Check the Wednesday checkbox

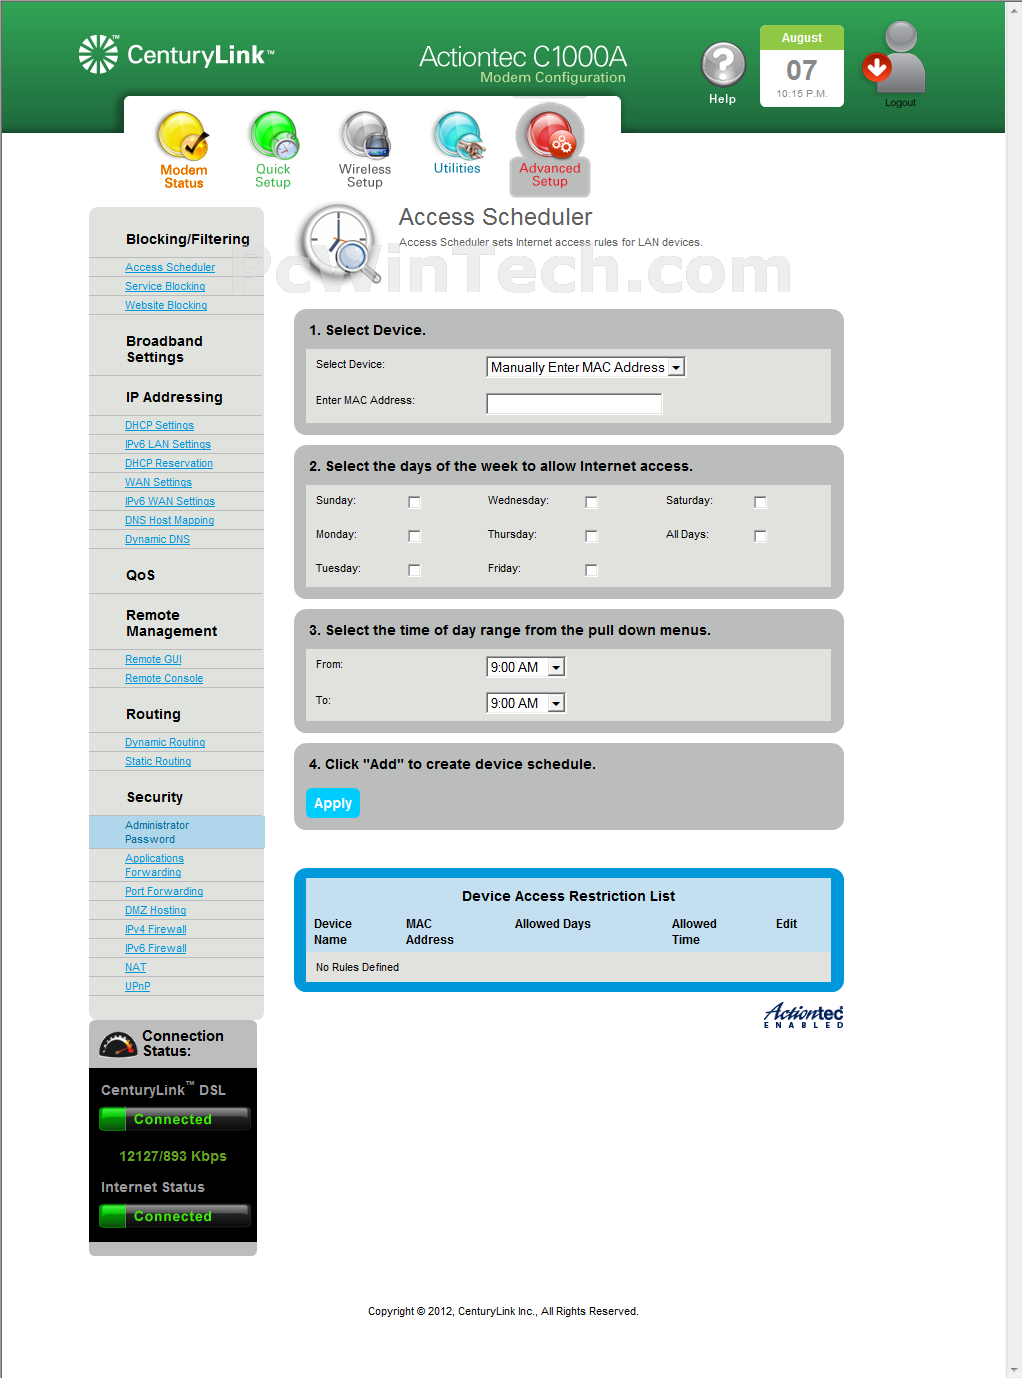(x=591, y=502)
